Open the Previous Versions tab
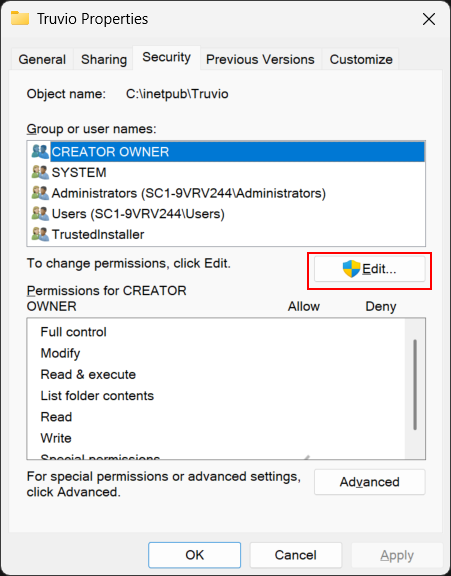 pos(260,59)
